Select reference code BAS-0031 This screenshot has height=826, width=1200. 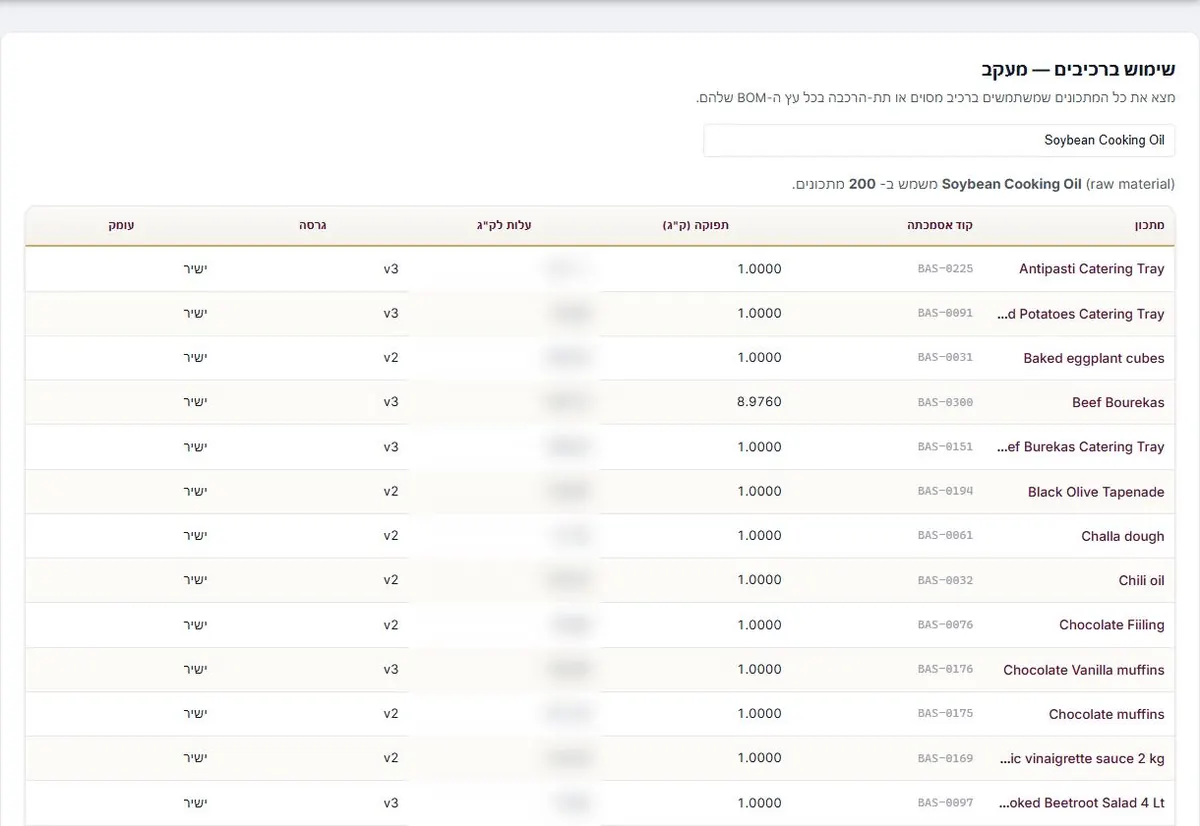(945, 357)
